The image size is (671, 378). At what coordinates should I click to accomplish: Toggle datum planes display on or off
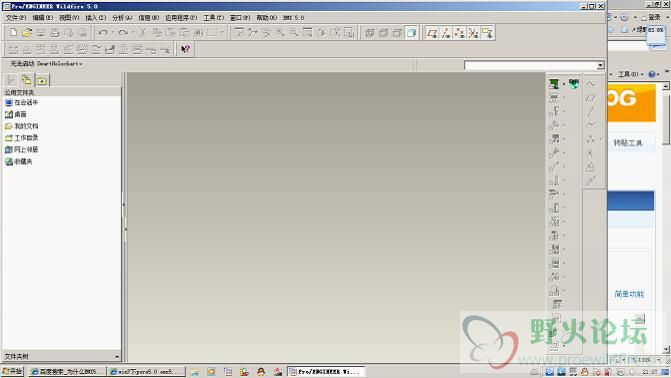[x=432, y=33]
